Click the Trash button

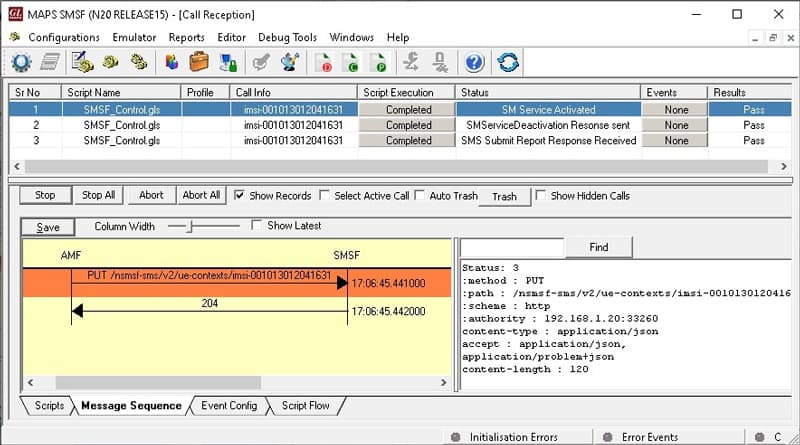coord(505,196)
